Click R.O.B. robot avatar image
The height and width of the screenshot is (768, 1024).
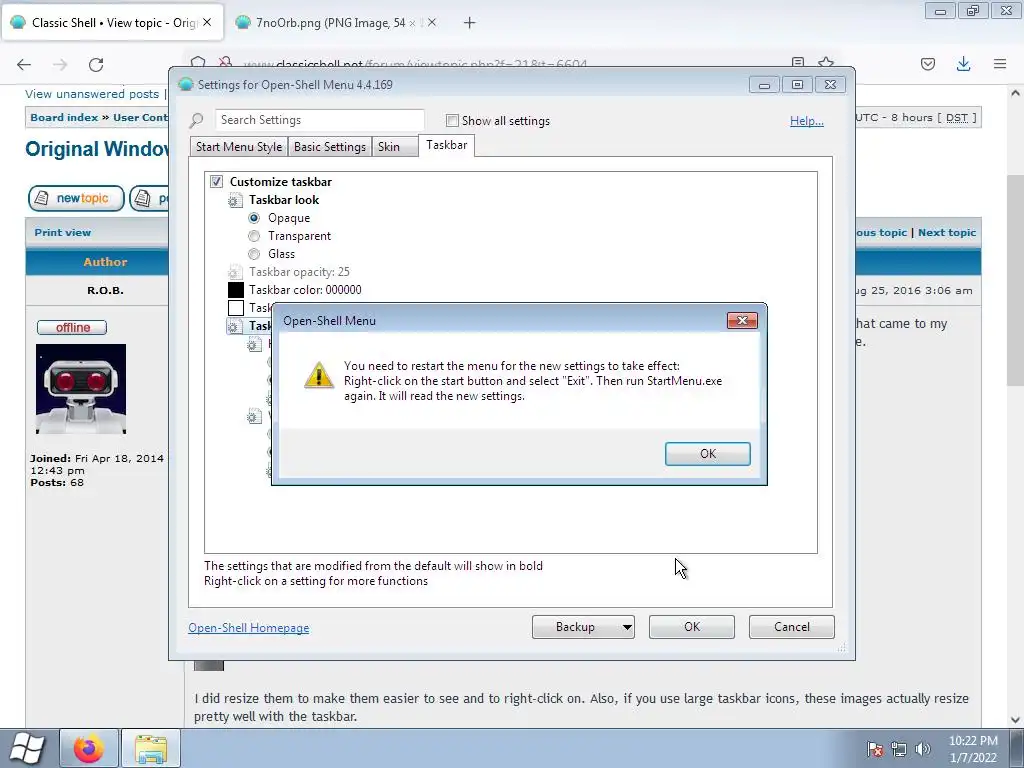click(x=81, y=389)
